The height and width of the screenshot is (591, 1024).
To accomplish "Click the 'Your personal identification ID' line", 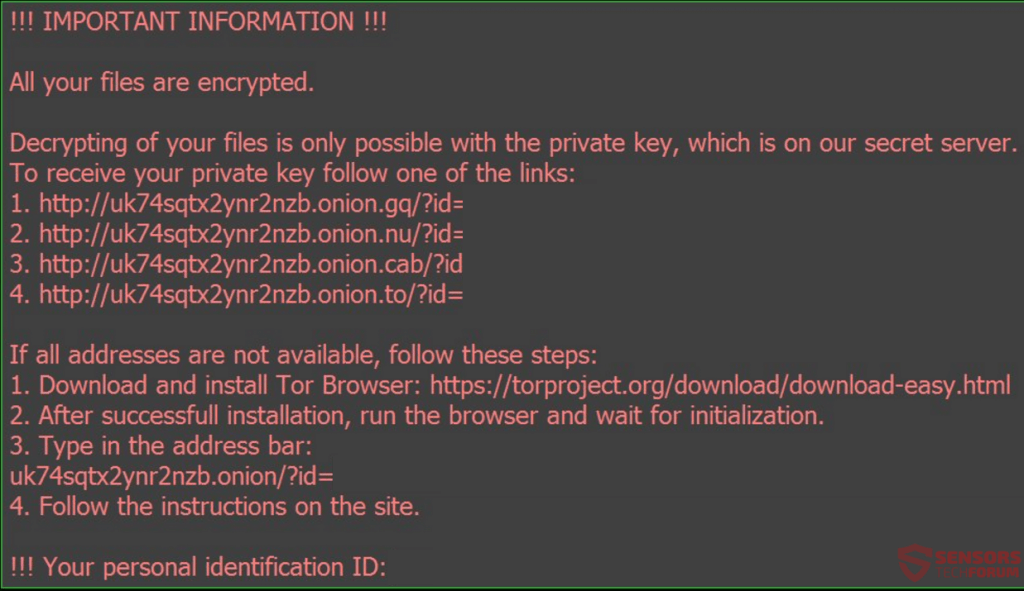I will 199,567.
